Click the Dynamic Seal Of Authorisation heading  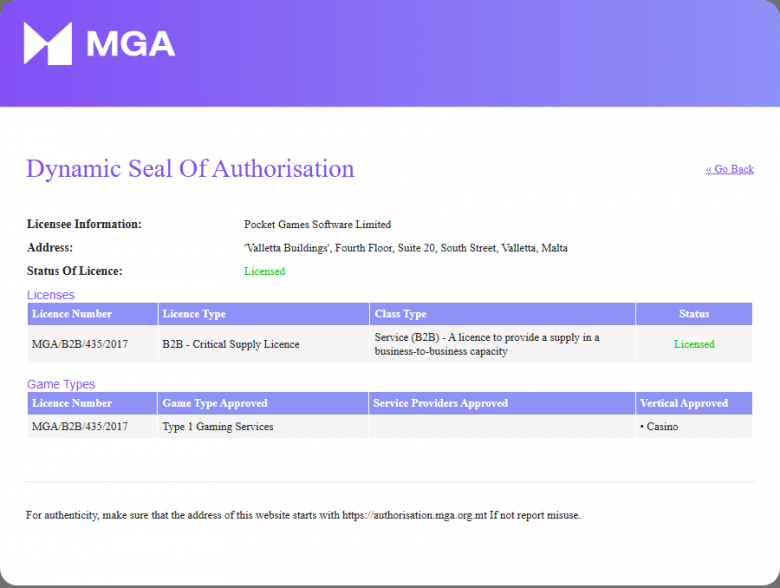pyautogui.click(x=190, y=169)
